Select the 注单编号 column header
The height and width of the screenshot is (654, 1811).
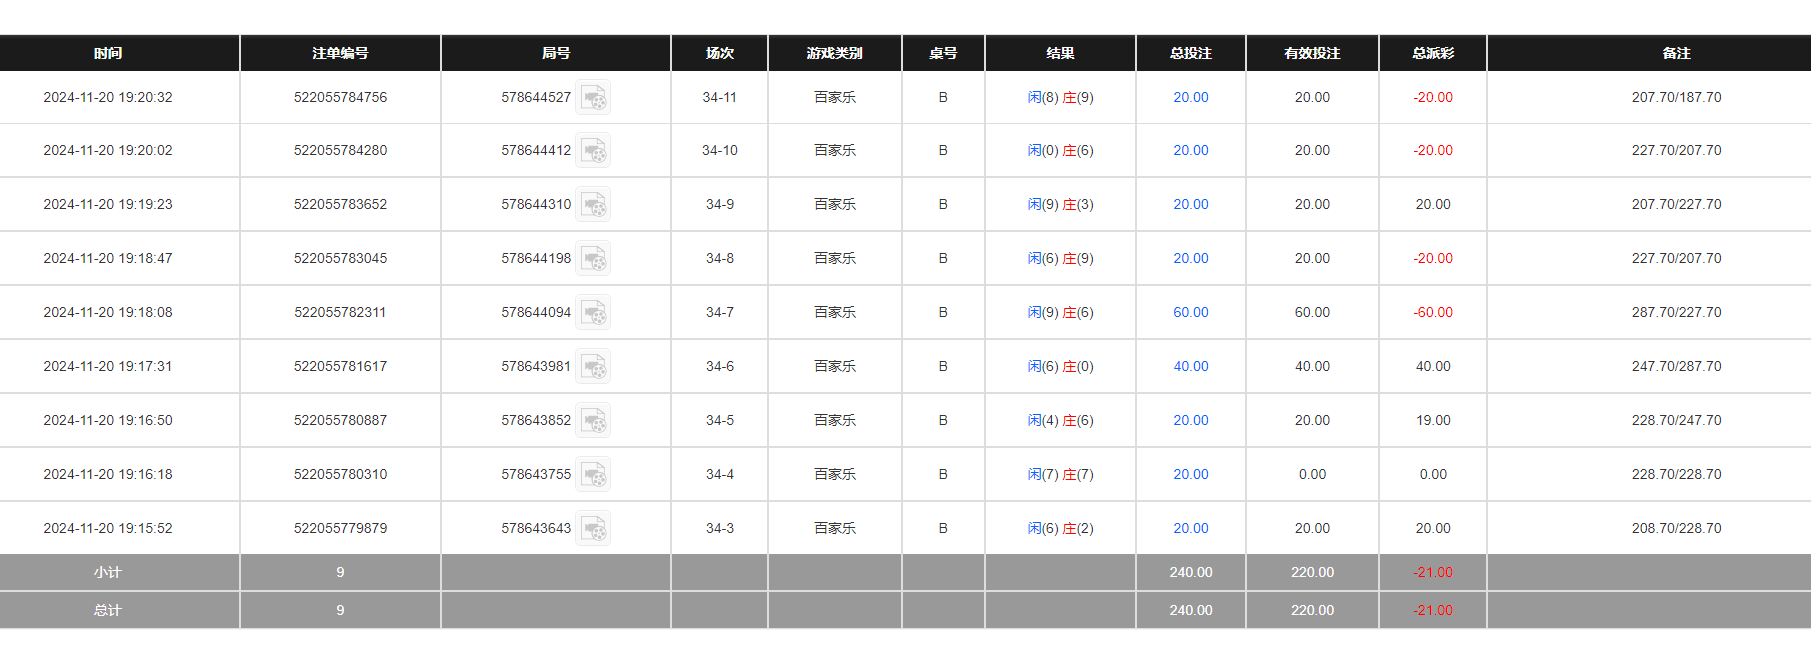(x=340, y=53)
